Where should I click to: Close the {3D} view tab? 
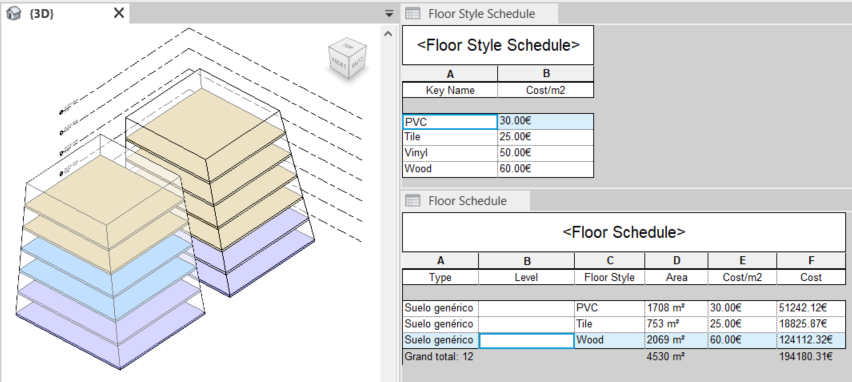point(118,14)
